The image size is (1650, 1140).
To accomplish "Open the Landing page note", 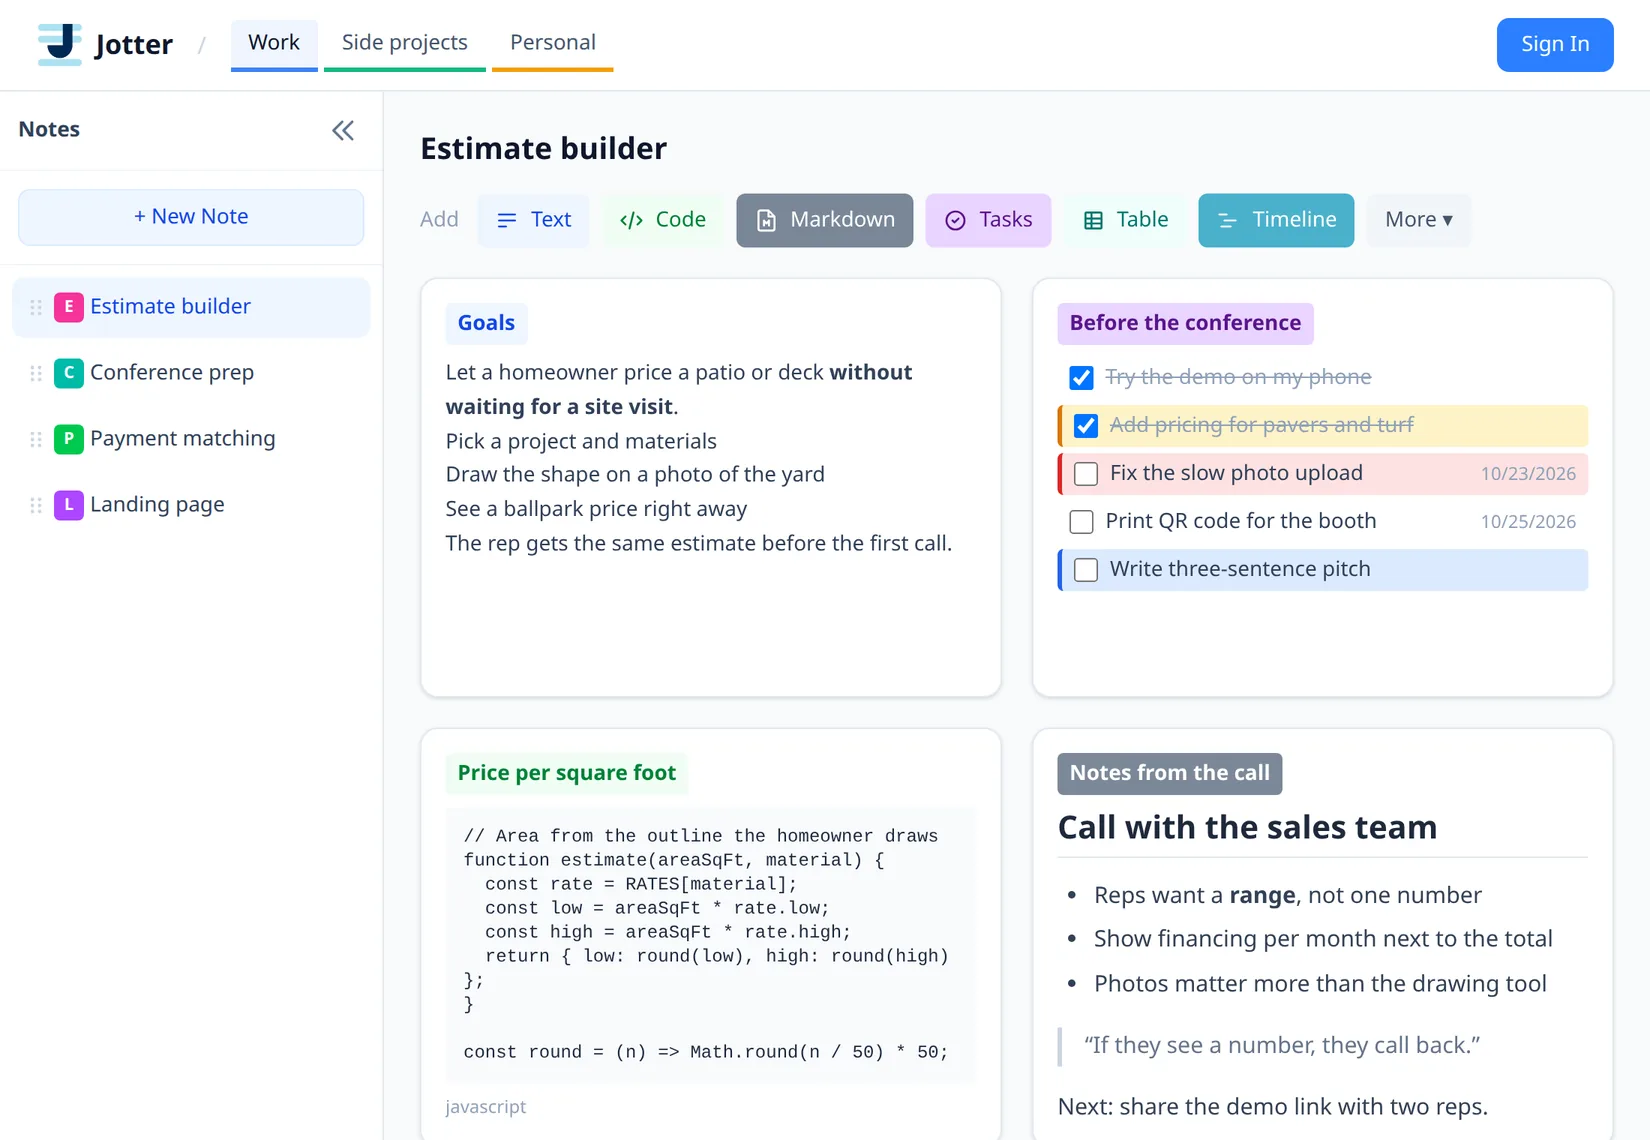I will (x=191, y=505).
